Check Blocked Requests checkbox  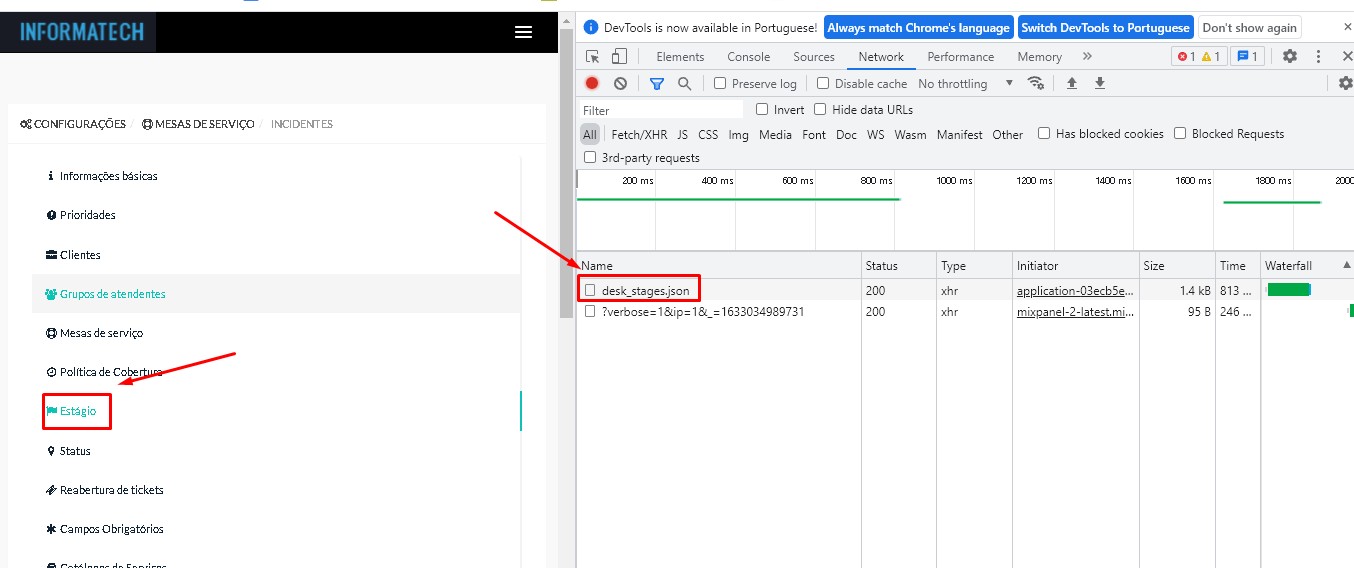[x=1180, y=133]
